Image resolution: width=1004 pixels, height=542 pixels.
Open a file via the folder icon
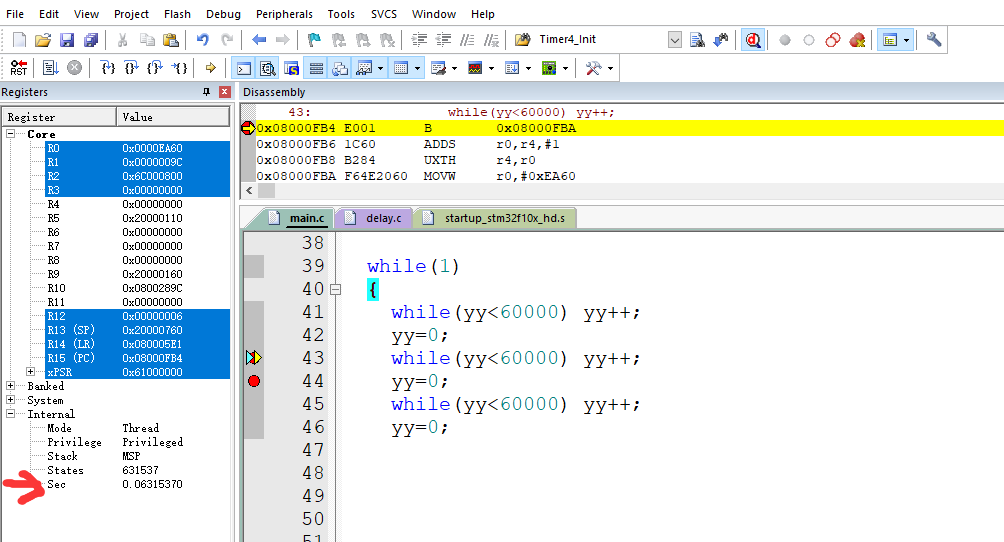click(x=43, y=40)
